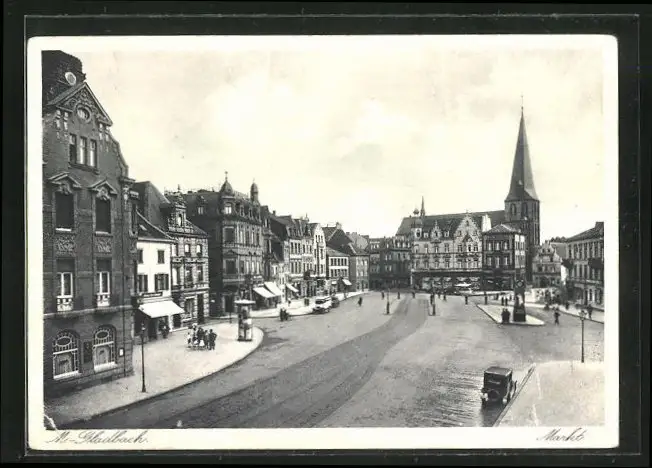
Task: Click the vintage car in the foreground
Action: (x=497, y=385)
